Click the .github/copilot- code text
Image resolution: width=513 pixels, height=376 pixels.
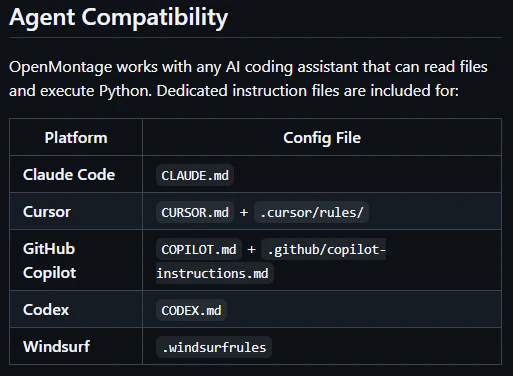[x=324, y=249]
